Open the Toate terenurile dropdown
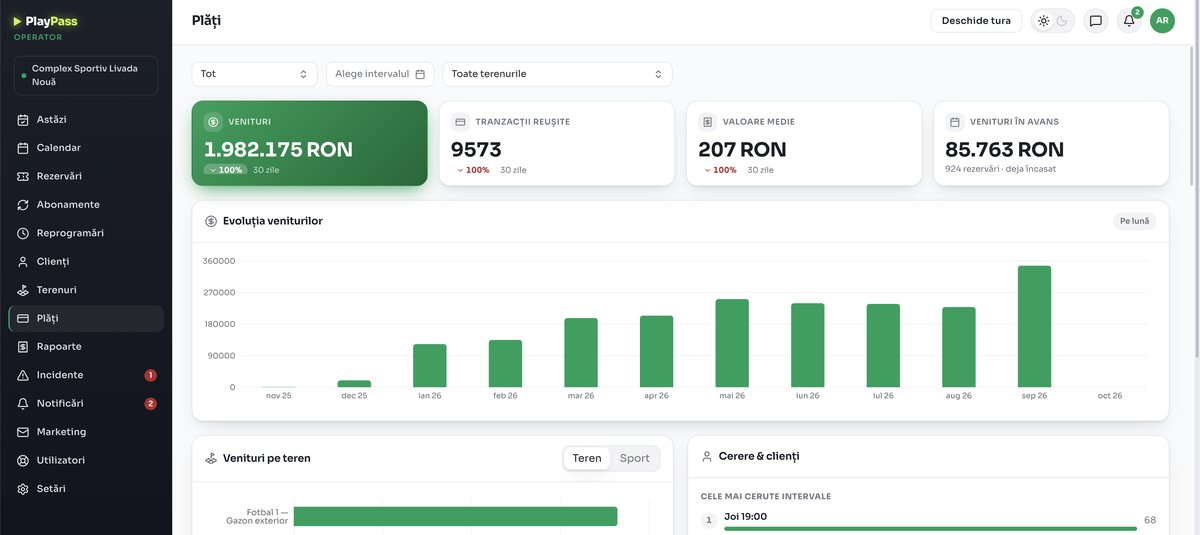The width and height of the screenshot is (1200, 535). 557,74
